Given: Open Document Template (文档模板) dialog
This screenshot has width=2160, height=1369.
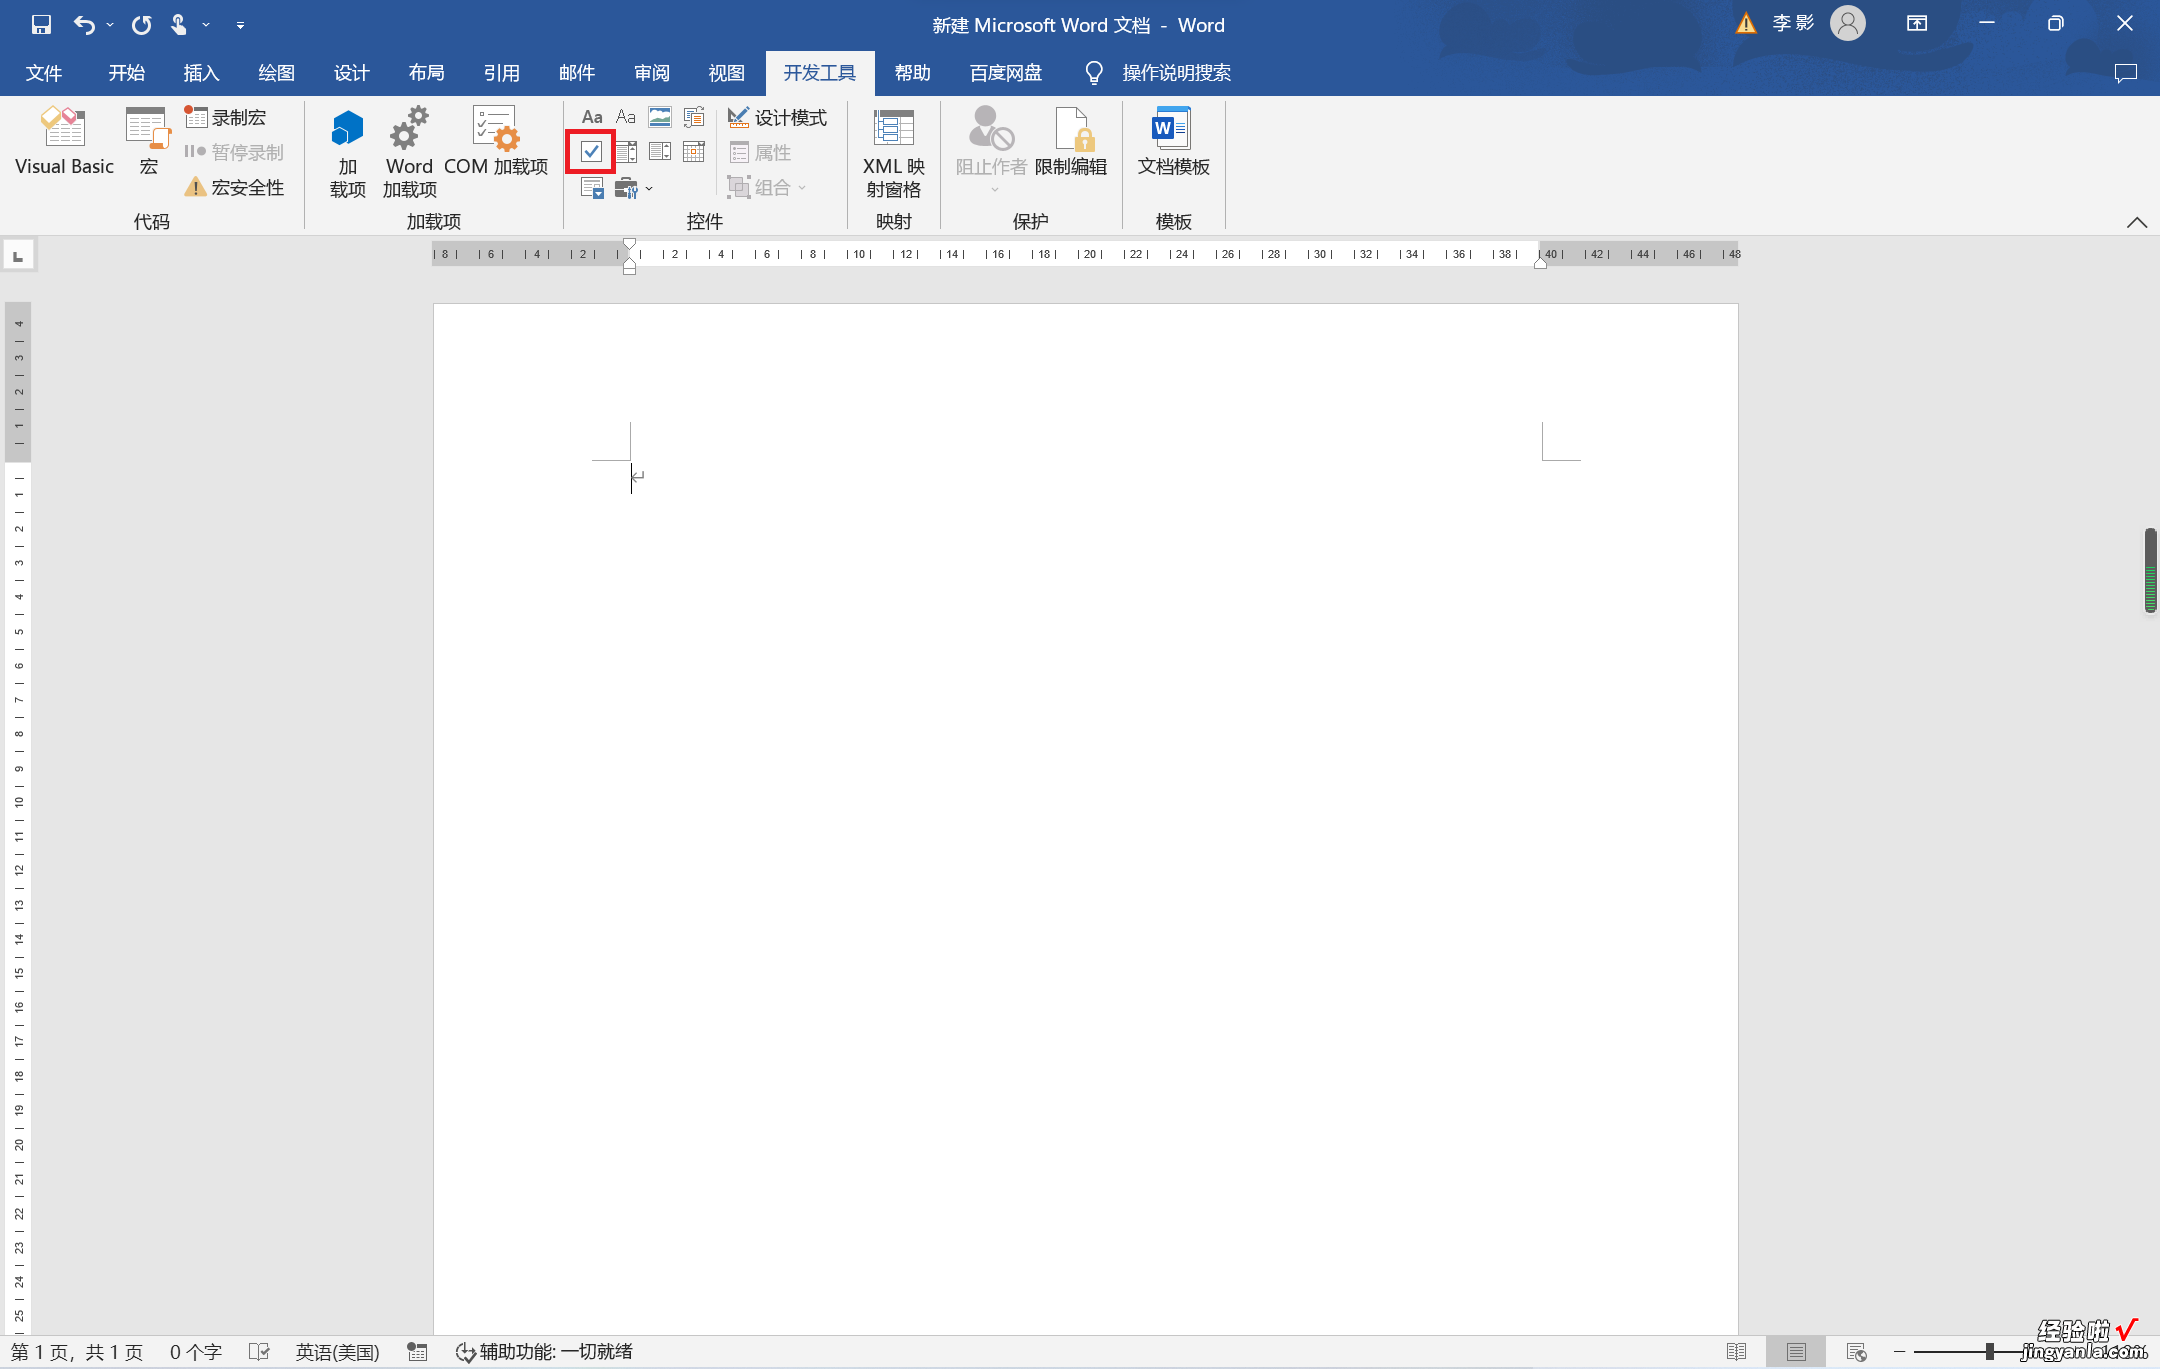Looking at the screenshot, I should click(1173, 143).
